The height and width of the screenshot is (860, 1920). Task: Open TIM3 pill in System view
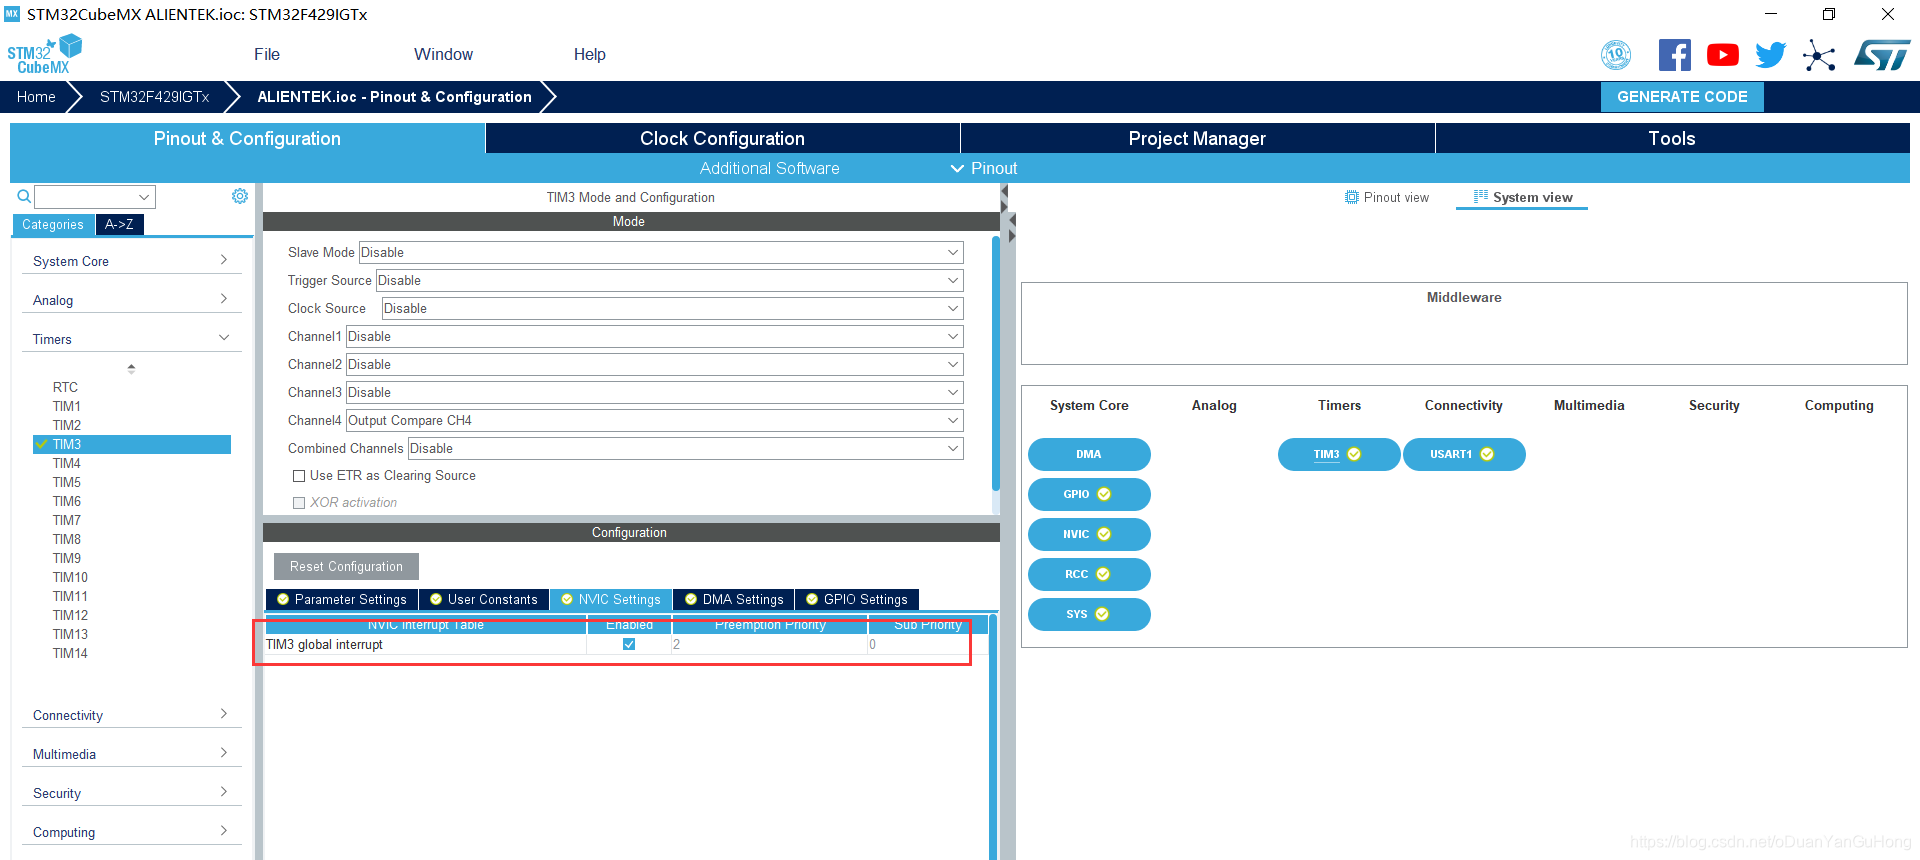tap(1339, 454)
